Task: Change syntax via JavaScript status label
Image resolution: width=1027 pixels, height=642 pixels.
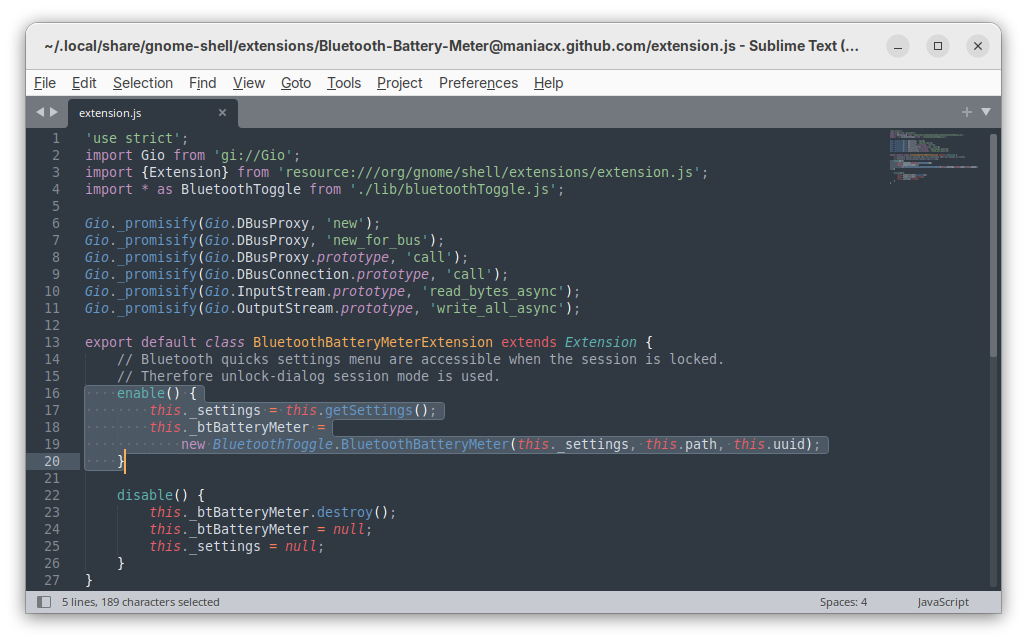Action: pos(942,602)
